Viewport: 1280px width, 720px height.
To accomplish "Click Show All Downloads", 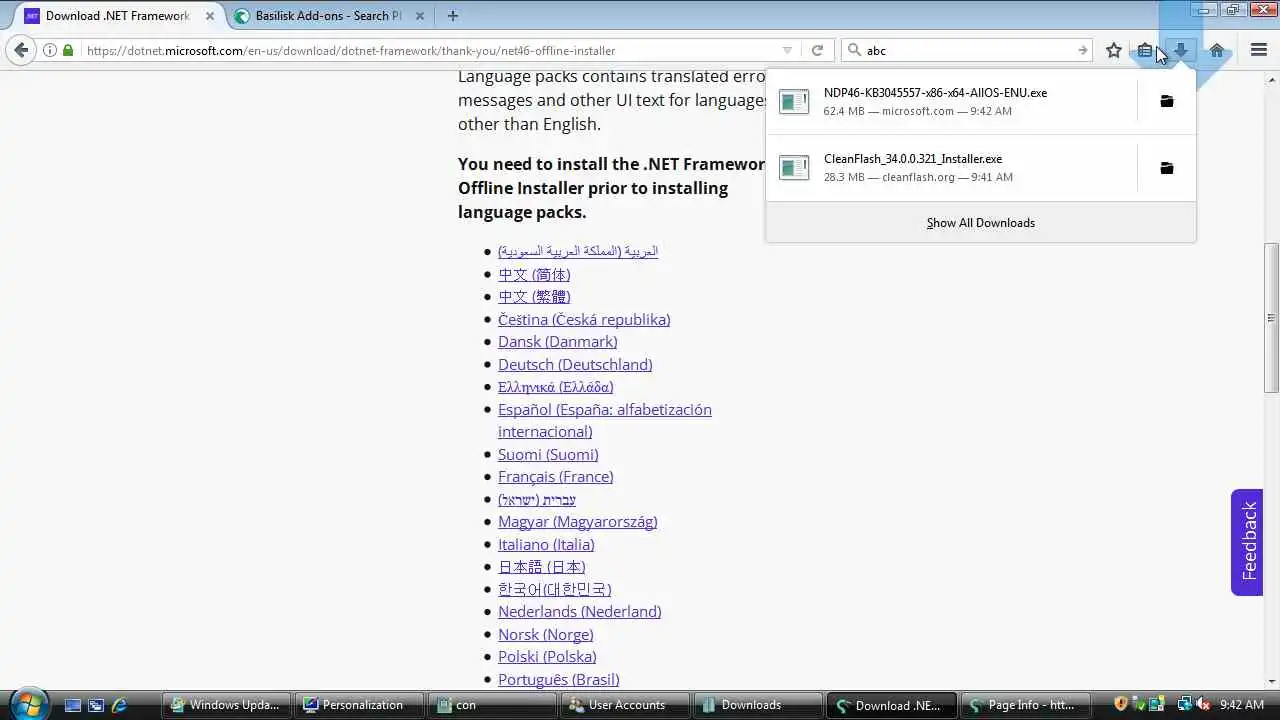I will [x=980, y=222].
